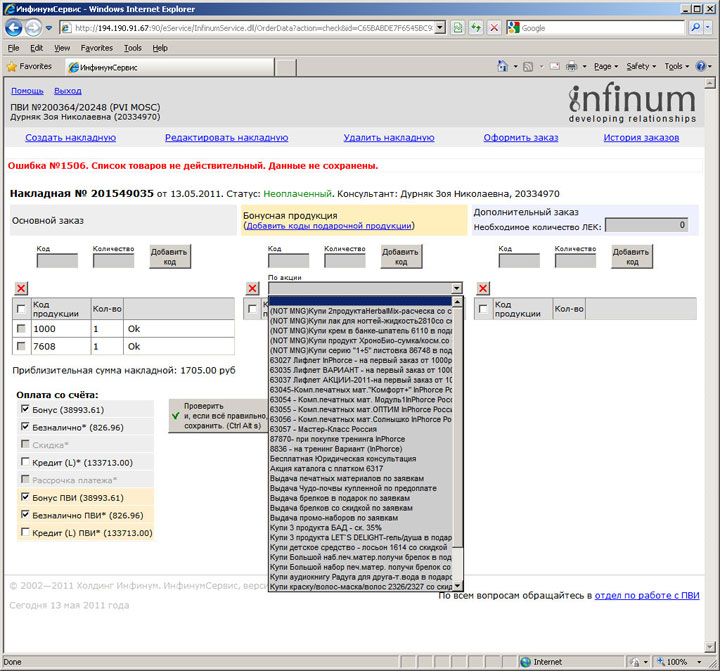The height and width of the screenshot is (671, 720).
Task: Open the Help menu
Action: (x=160, y=48)
